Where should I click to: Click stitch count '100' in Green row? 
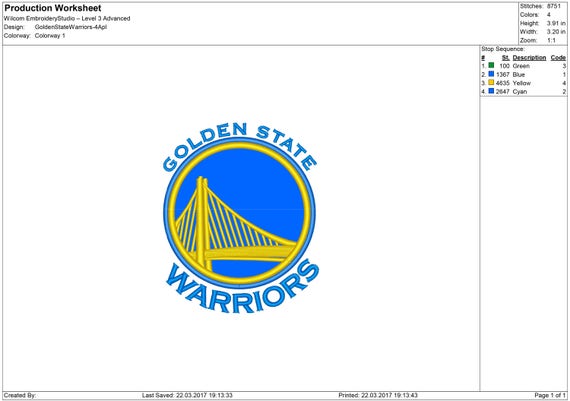(505, 66)
